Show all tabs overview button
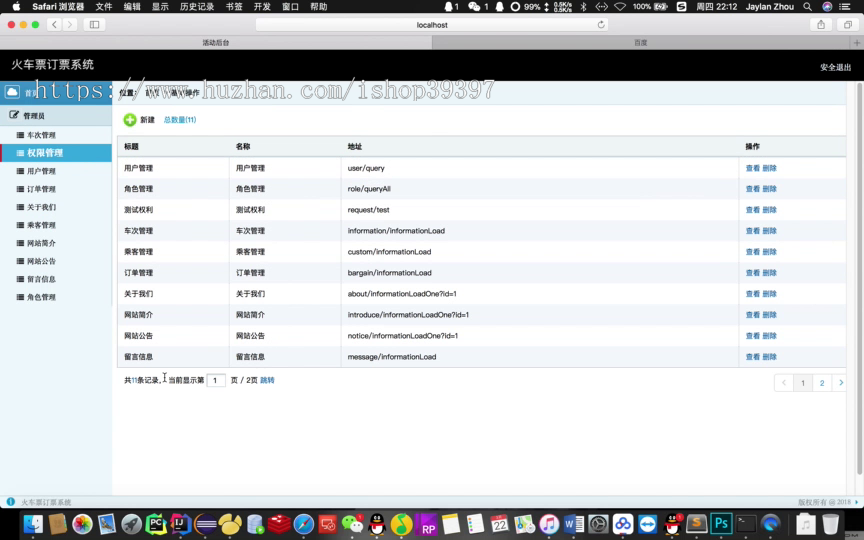The height and width of the screenshot is (540, 864). click(847, 24)
